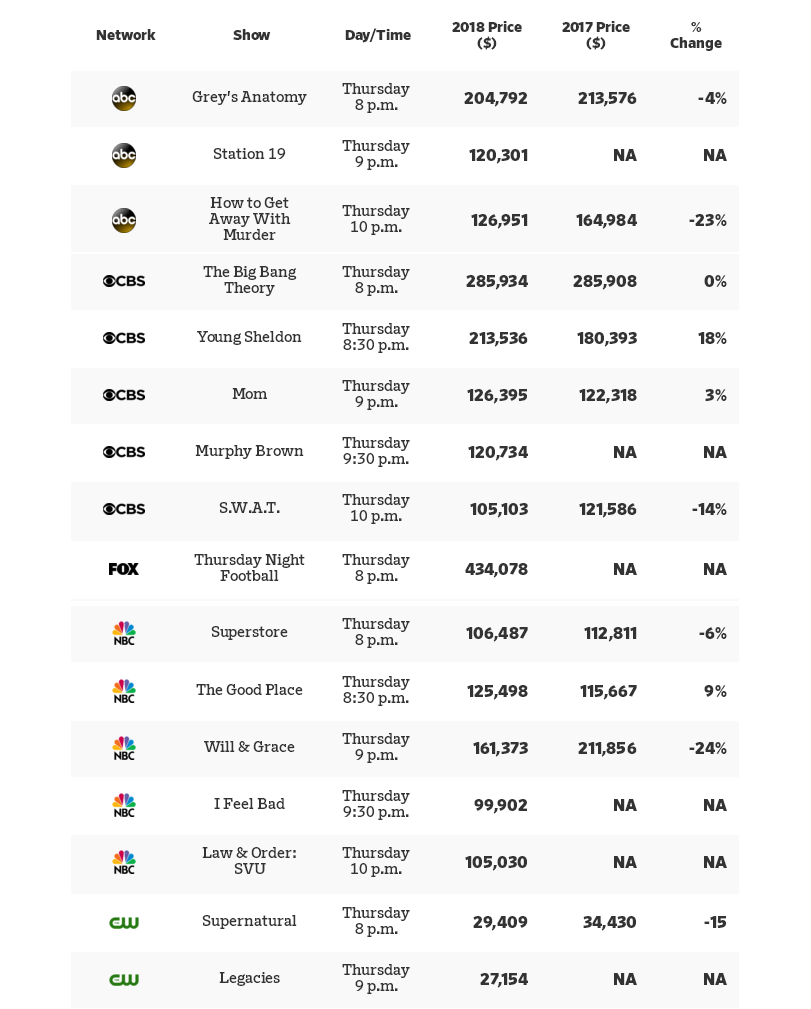Screen dimensions: 811x1009
Task: Click the ABC logo for How to Get Away With Murder
Action: coord(124,220)
